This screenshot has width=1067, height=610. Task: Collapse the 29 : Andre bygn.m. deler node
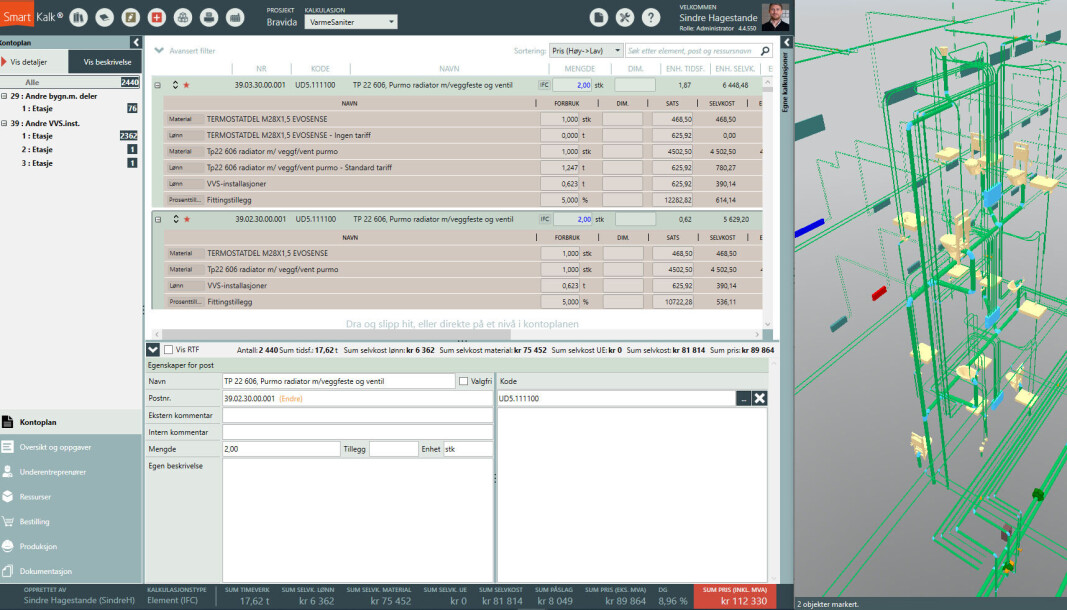tap(4, 97)
